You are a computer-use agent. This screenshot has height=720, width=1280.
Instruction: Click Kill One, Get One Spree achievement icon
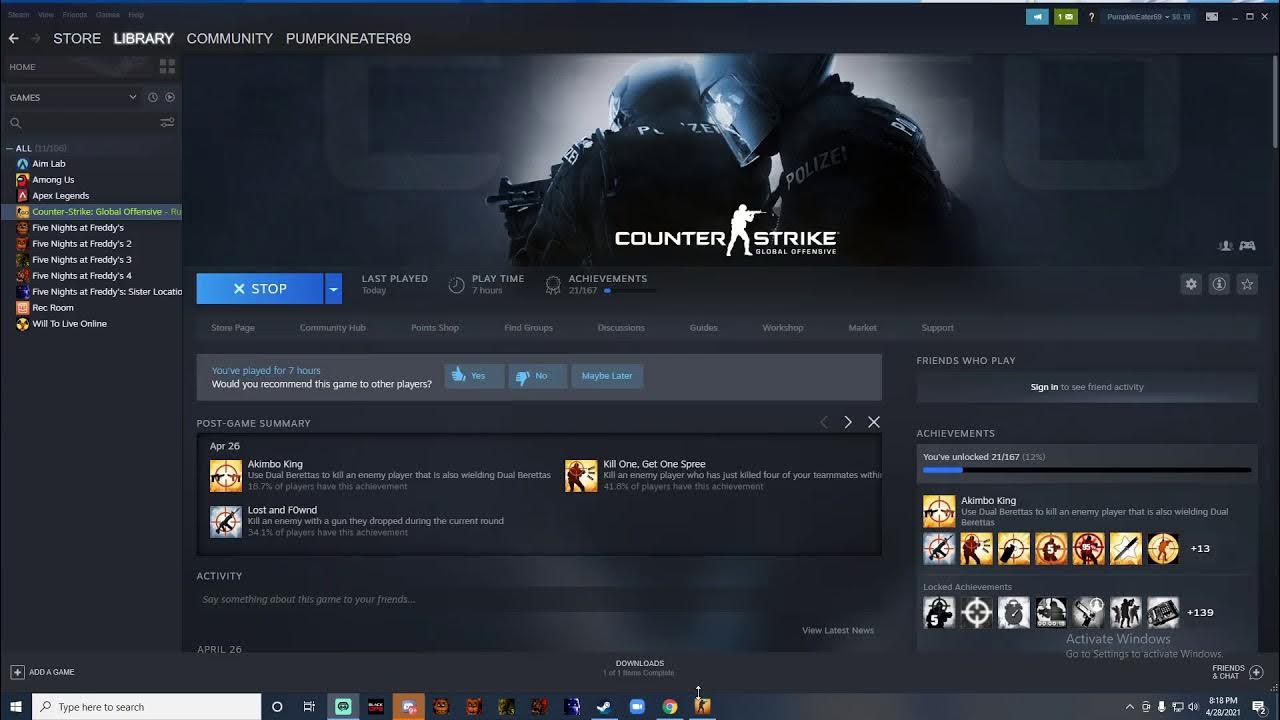click(x=581, y=476)
